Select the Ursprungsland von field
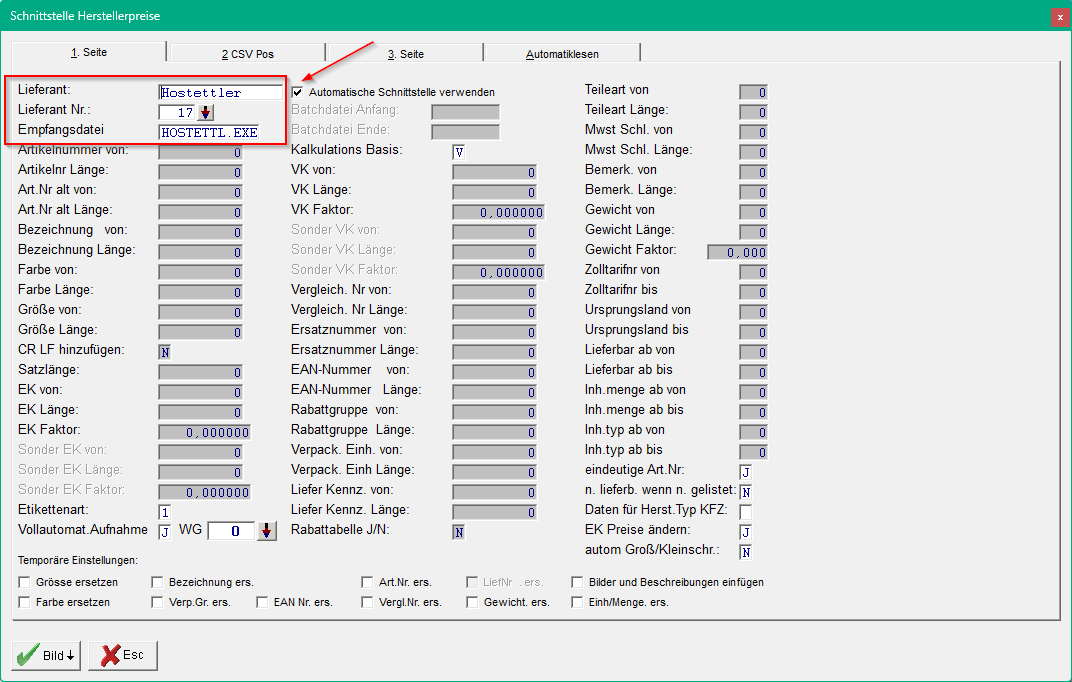The image size is (1072, 682). 753,312
